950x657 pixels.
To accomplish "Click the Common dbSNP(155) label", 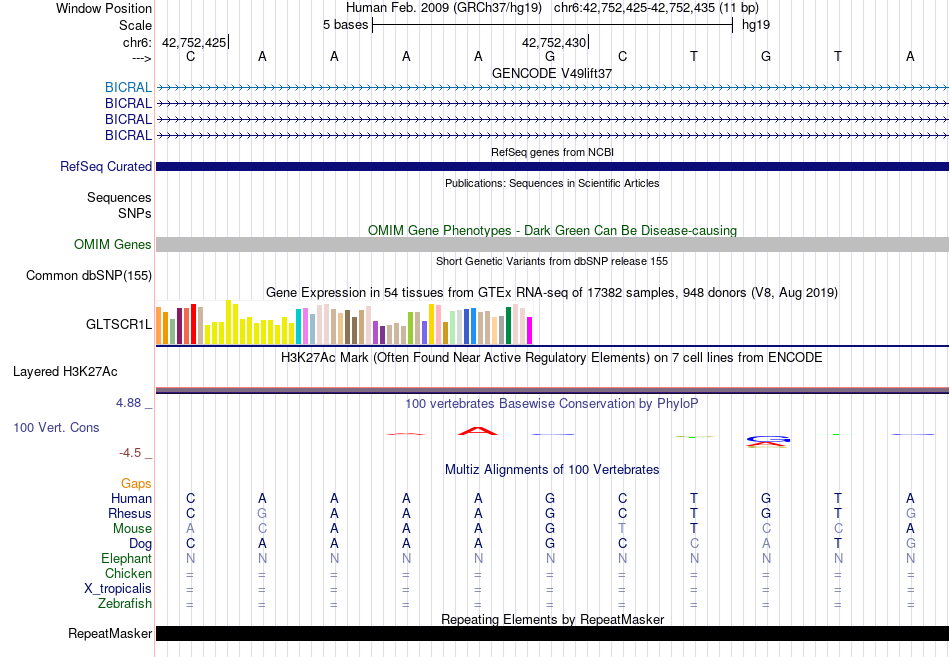I will point(89,276).
